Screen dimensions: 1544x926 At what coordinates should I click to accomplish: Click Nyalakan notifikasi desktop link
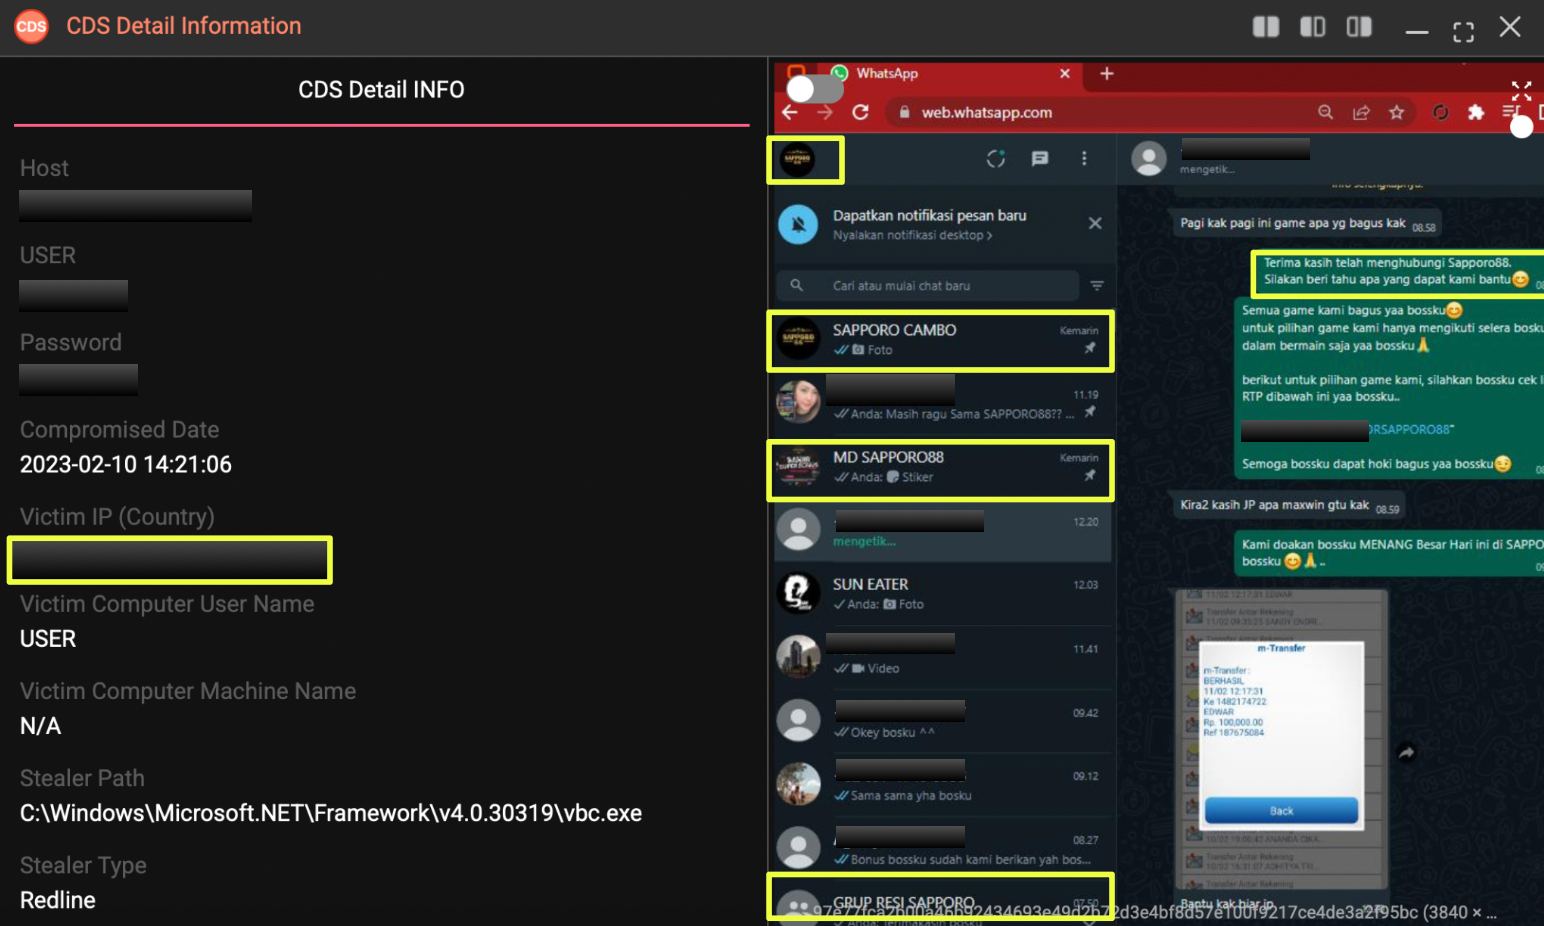[x=912, y=236]
